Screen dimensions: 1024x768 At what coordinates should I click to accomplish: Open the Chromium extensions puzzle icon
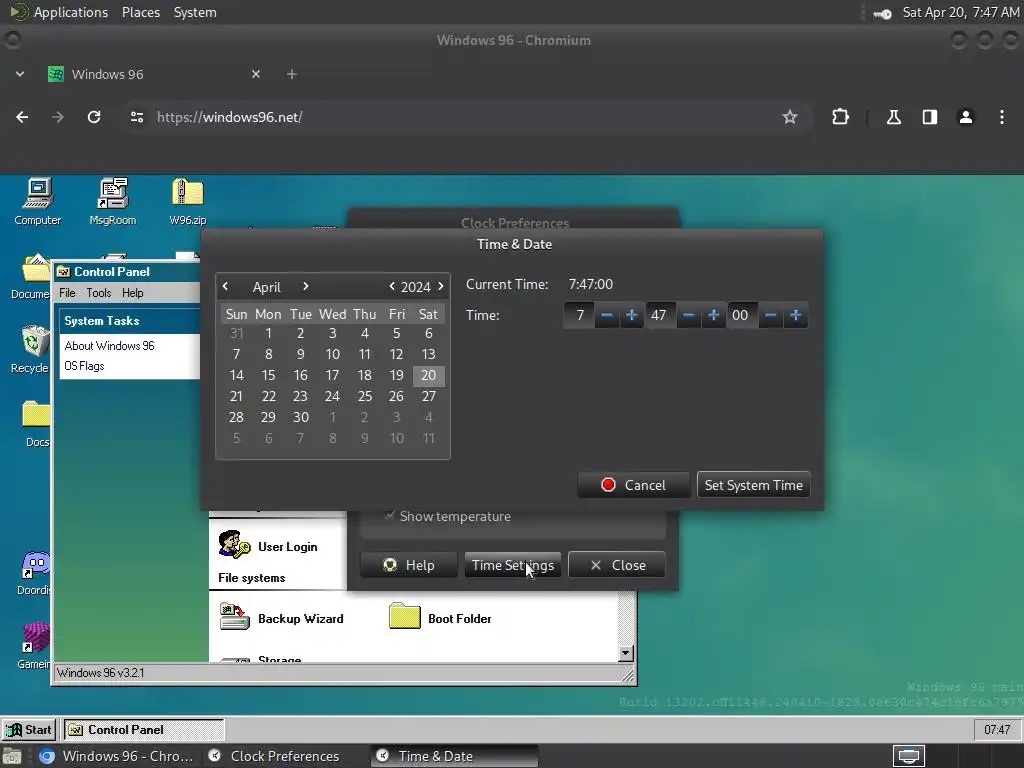pyautogui.click(x=840, y=117)
